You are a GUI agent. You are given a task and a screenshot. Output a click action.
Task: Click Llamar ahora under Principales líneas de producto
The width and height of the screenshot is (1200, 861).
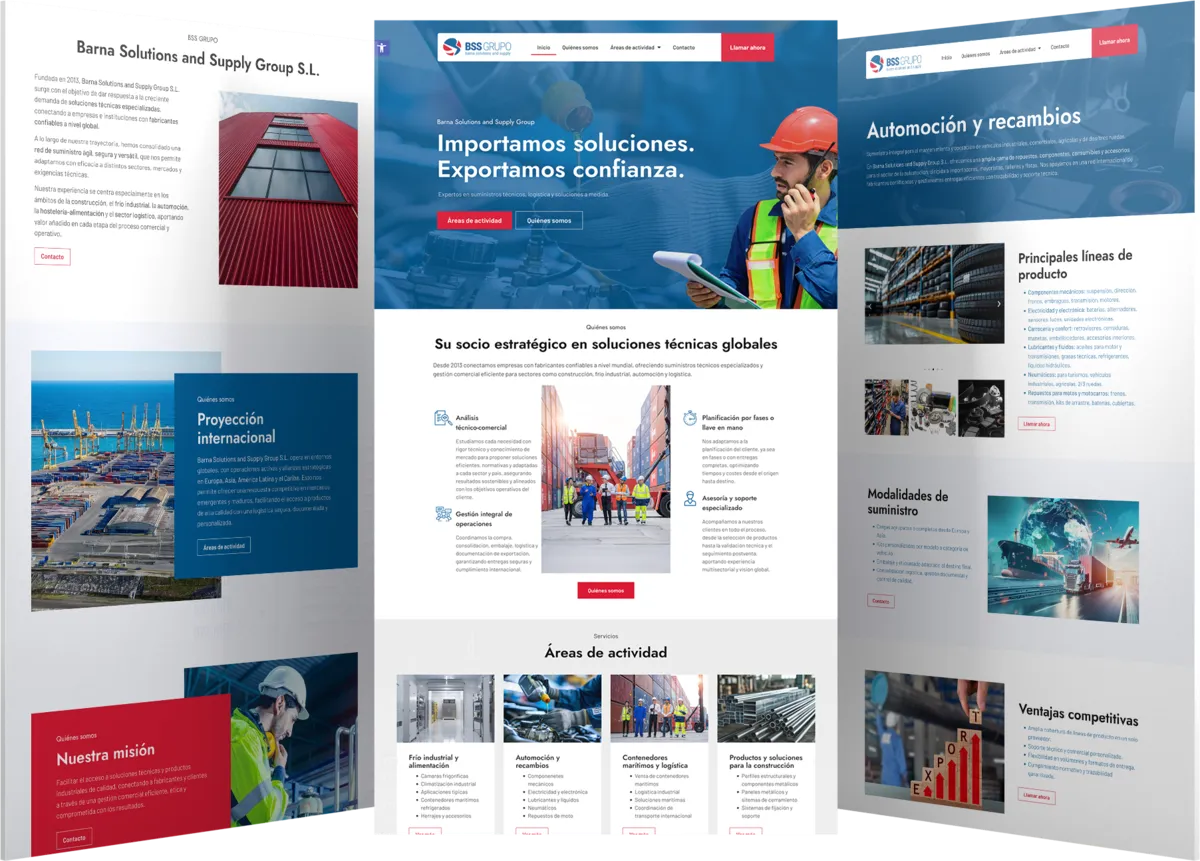[1036, 423]
